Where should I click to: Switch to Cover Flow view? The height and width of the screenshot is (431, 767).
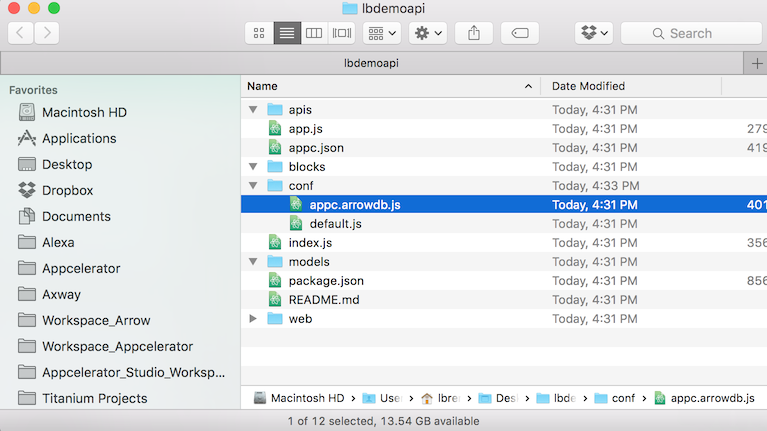[x=341, y=33]
